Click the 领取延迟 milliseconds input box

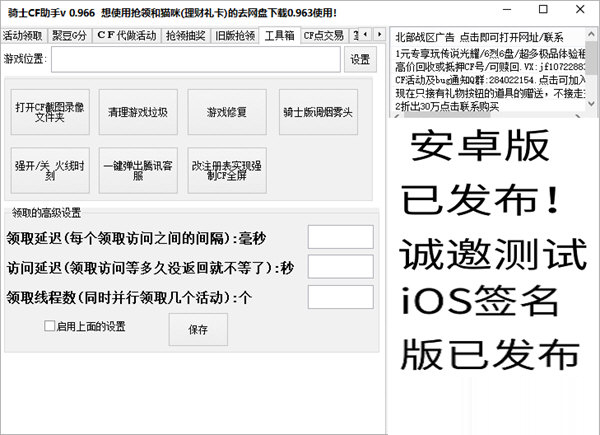tap(341, 237)
